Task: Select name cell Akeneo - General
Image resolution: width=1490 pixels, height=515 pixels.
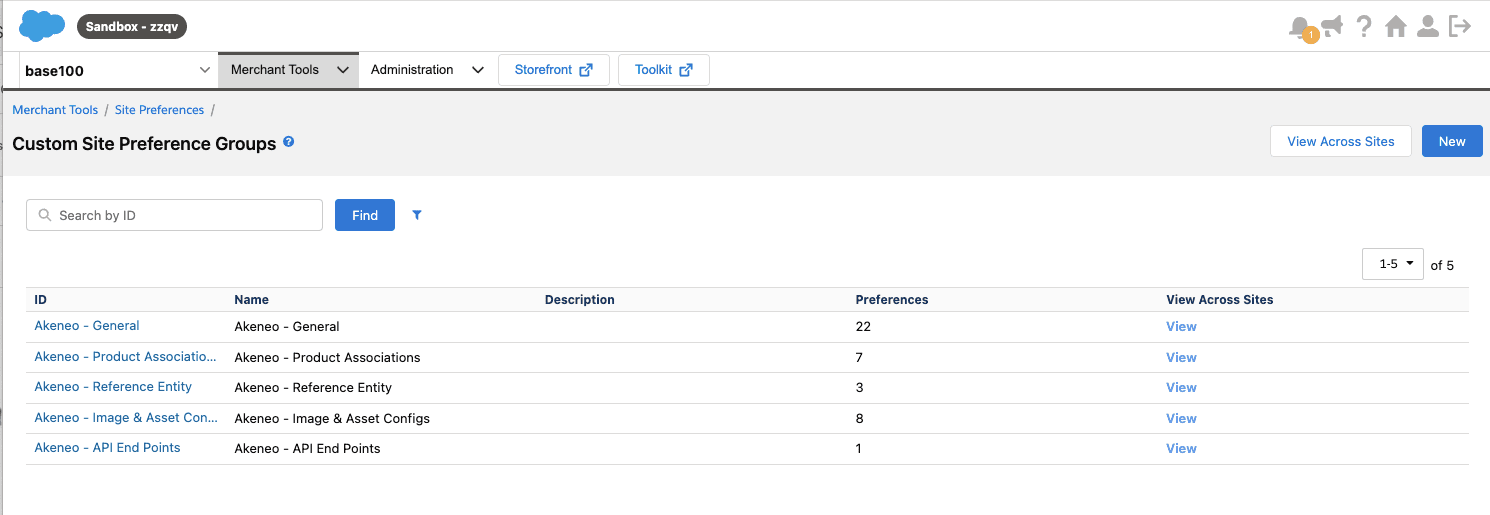Action: (287, 327)
